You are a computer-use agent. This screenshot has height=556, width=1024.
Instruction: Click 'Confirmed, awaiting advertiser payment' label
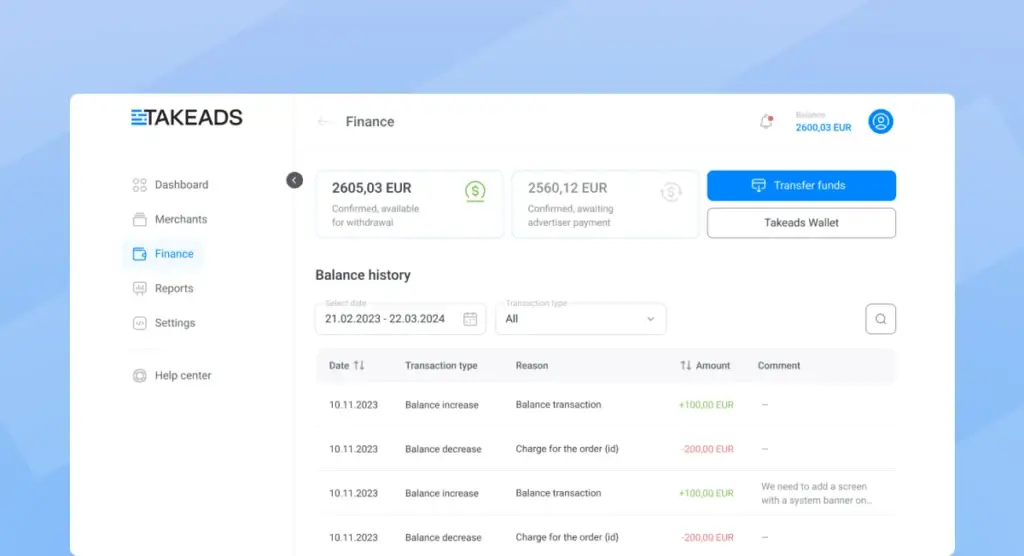(570, 216)
